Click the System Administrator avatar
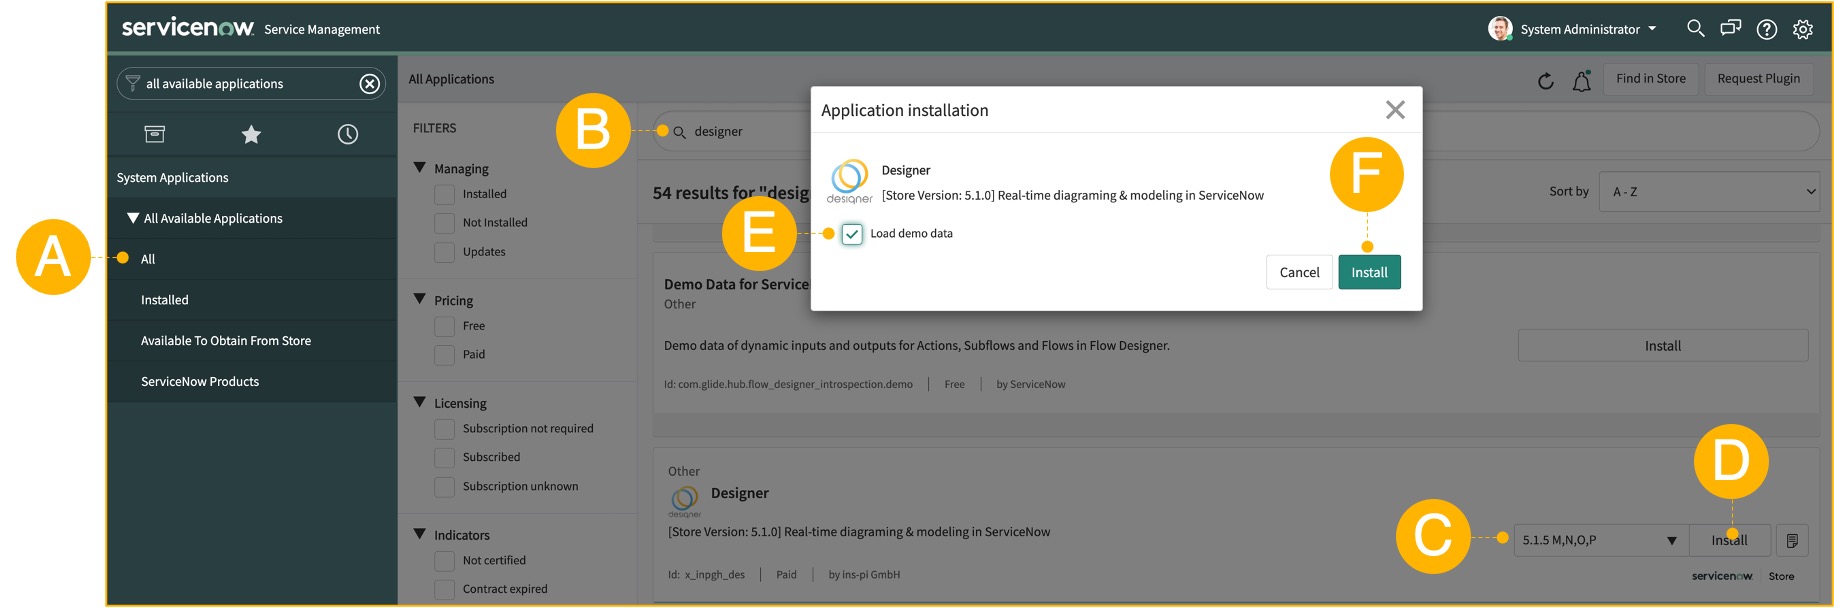This screenshot has height=608, width=1834. (1500, 29)
